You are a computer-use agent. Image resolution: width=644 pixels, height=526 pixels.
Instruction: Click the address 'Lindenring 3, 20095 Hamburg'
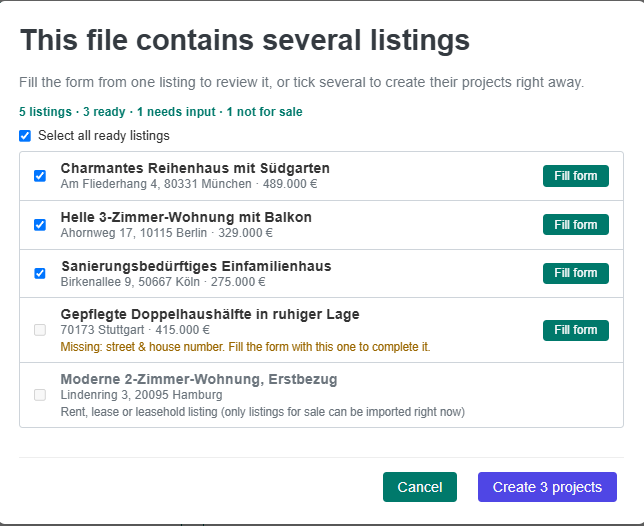tap(141, 395)
